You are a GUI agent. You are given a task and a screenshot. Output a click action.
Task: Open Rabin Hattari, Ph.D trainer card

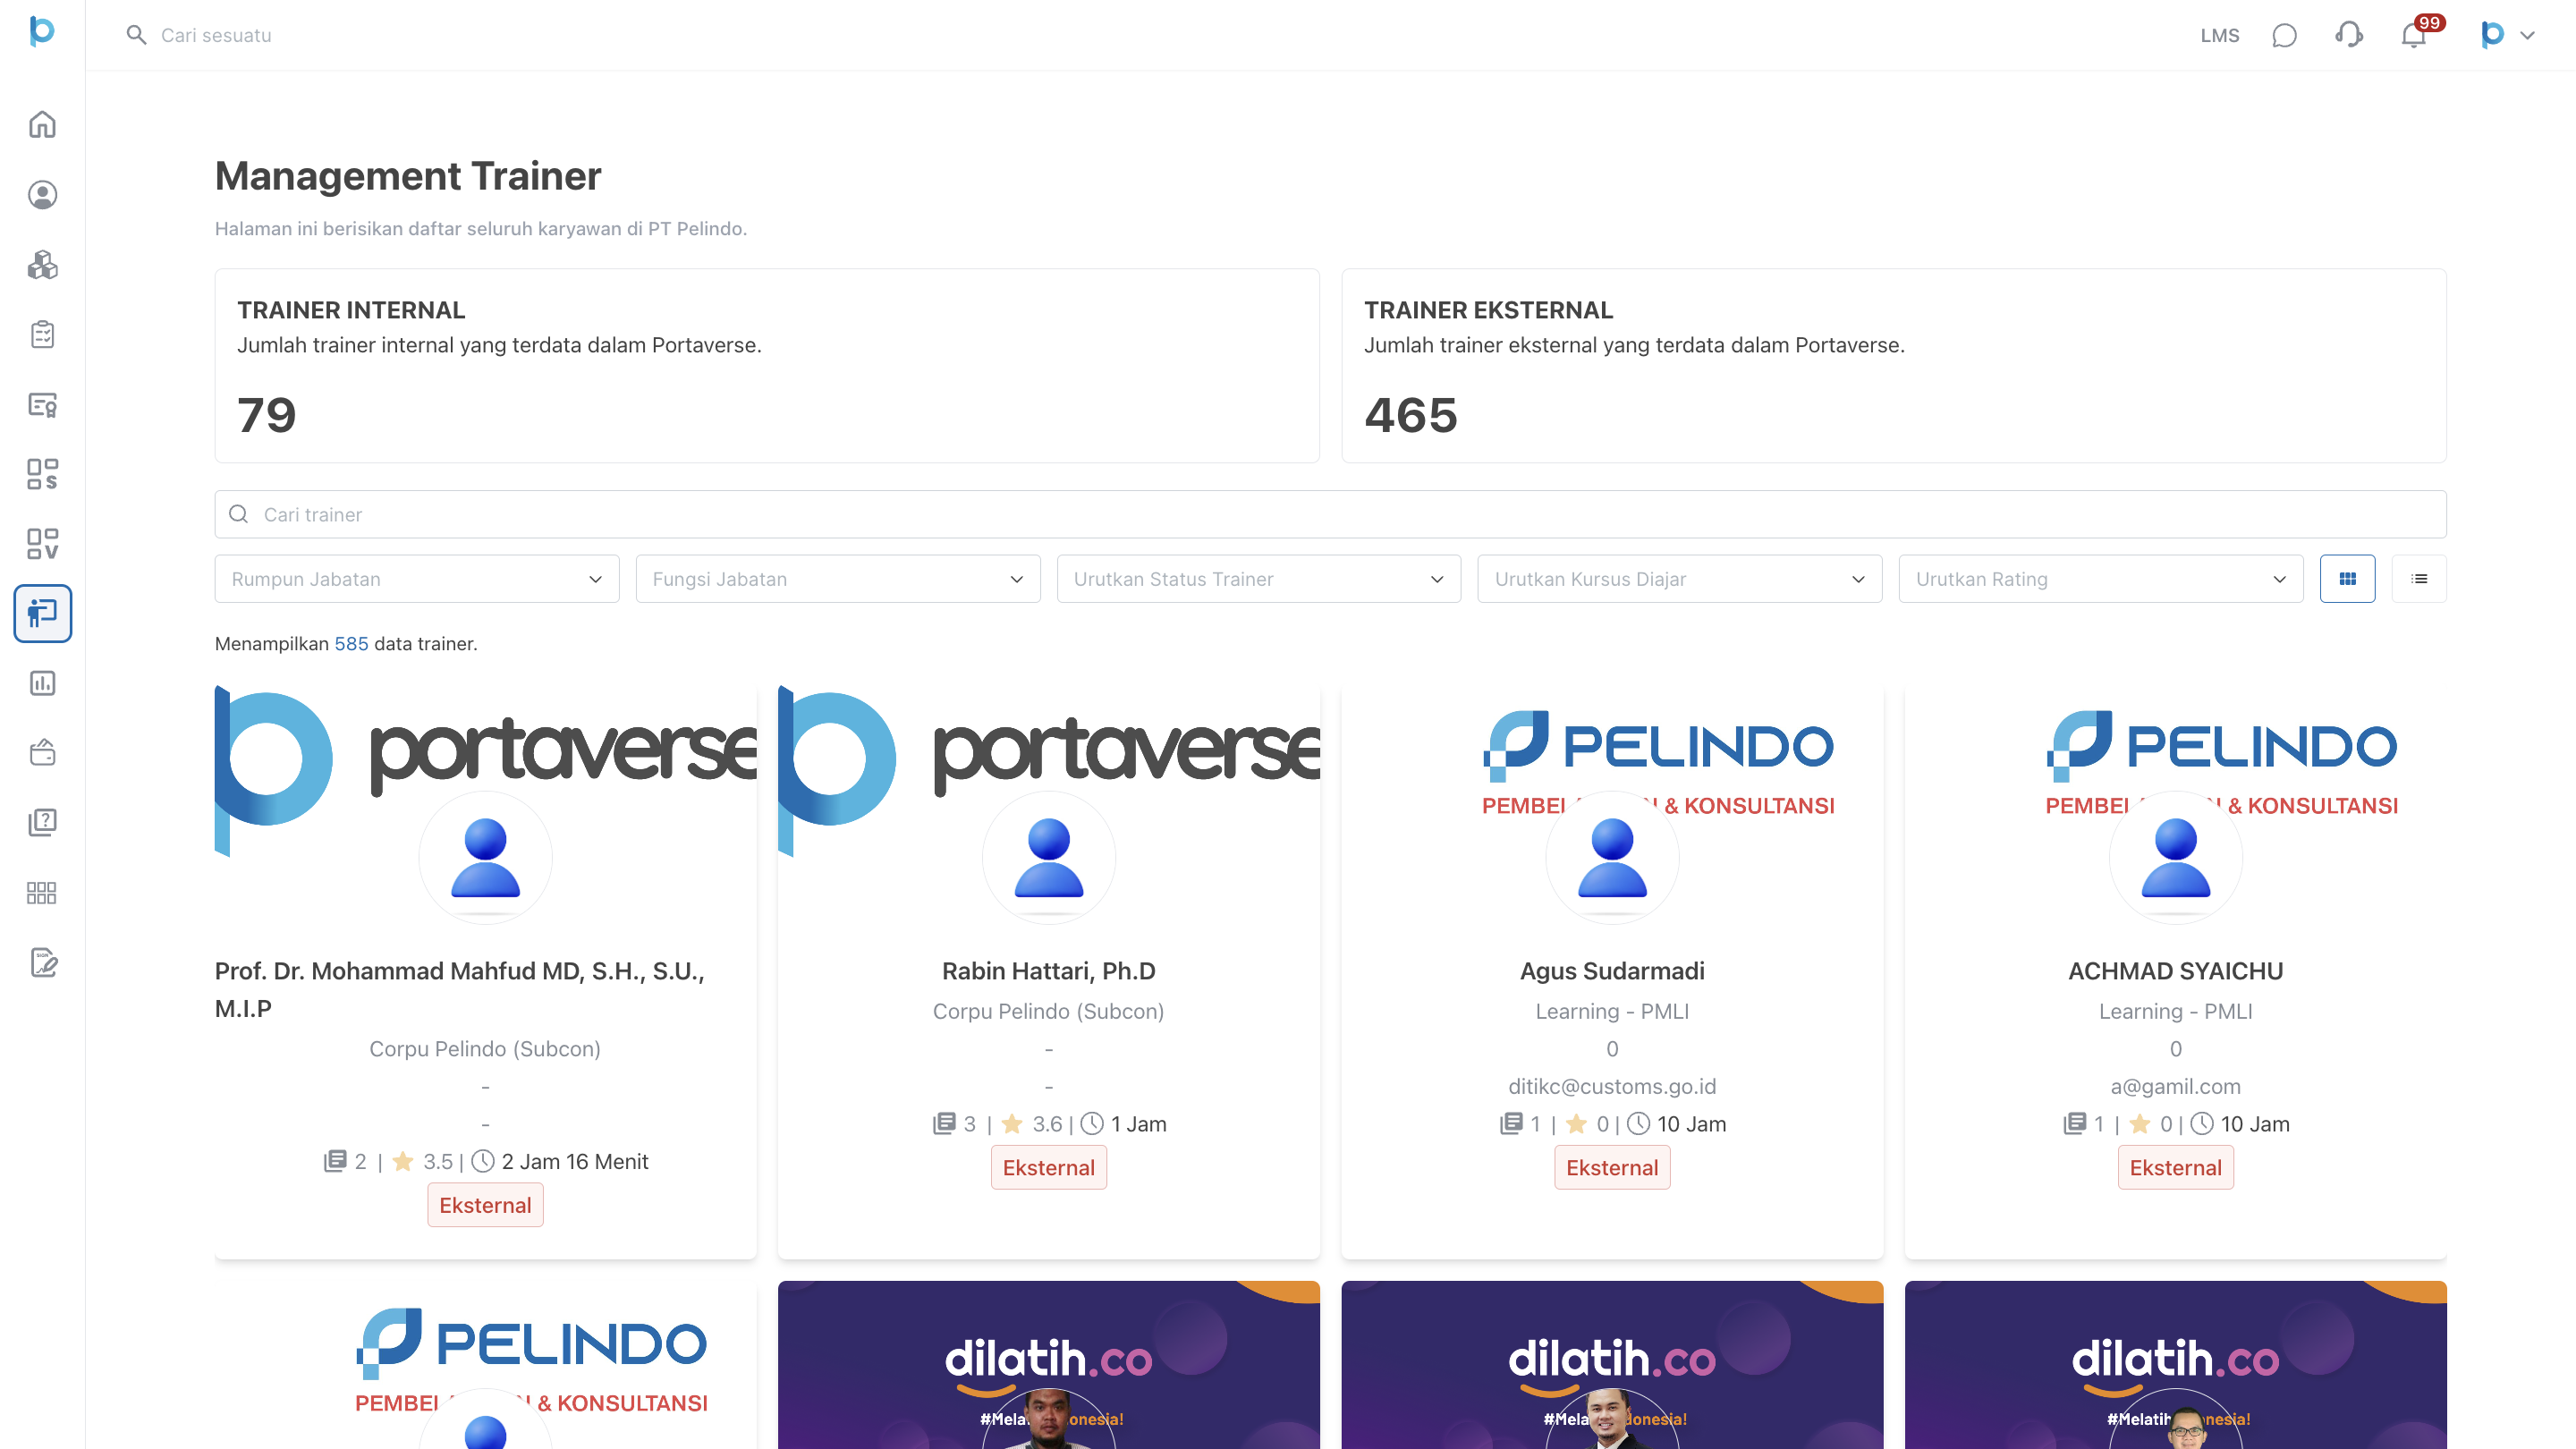point(1048,970)
